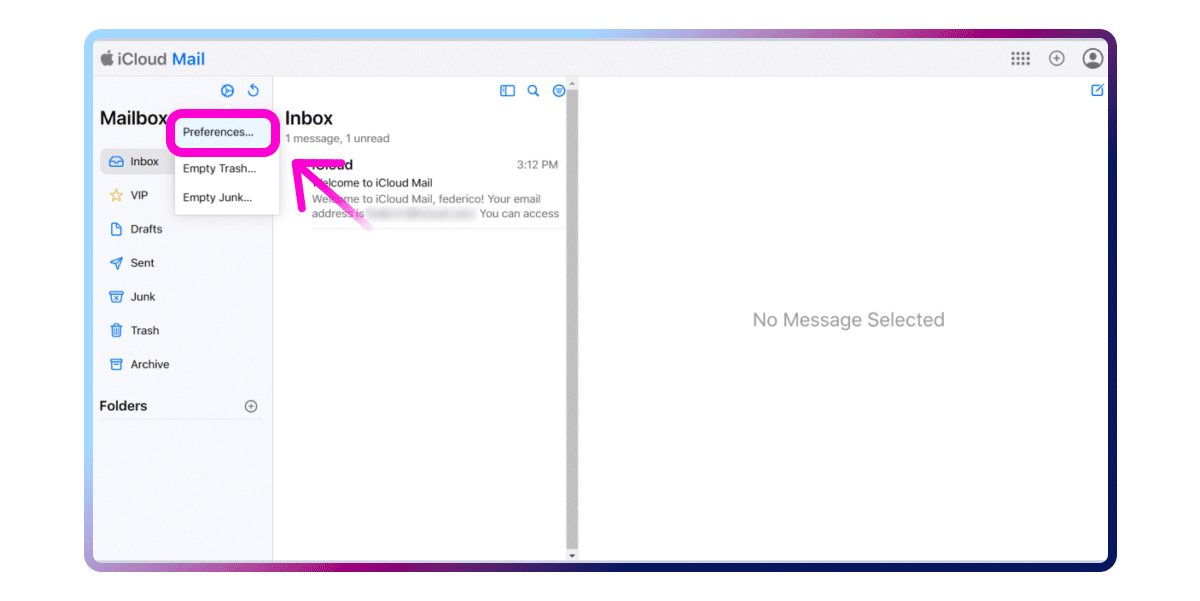Click the Folders section heading
The image size is (1200, 601).
click(x=123, y=406)
